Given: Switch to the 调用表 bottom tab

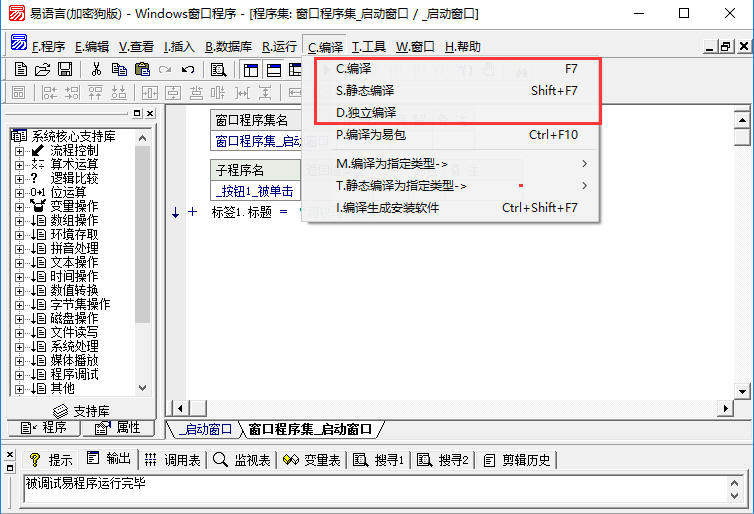Looking at the screenshot, I should click(172, 460).
